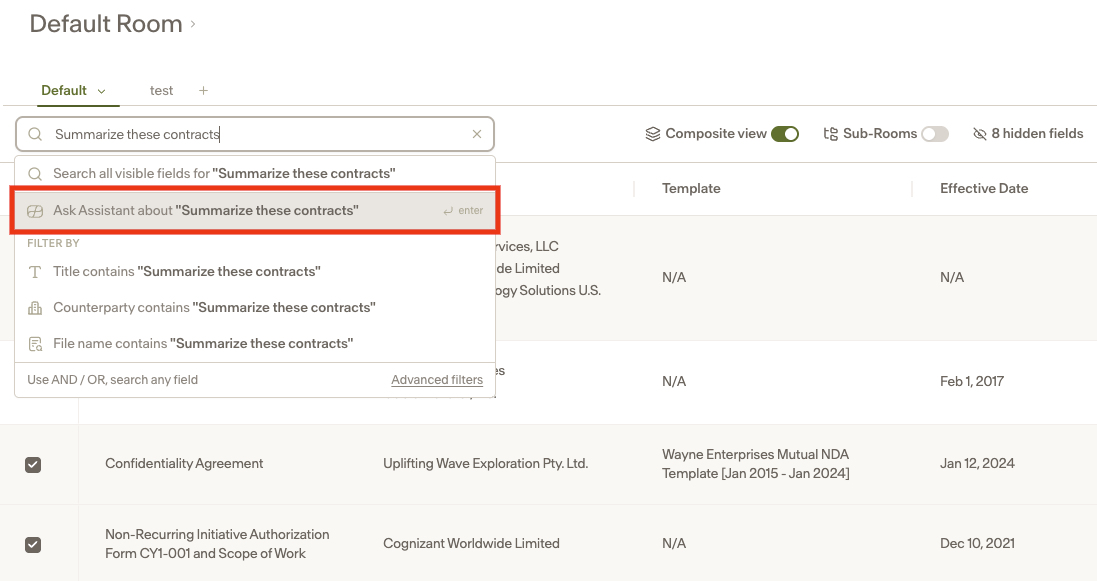The height and width of the screenshot is (581, 1097).
Task: Click Non-Recurring Initiative Authorization Form title cell
Action: tap(217, 544)
